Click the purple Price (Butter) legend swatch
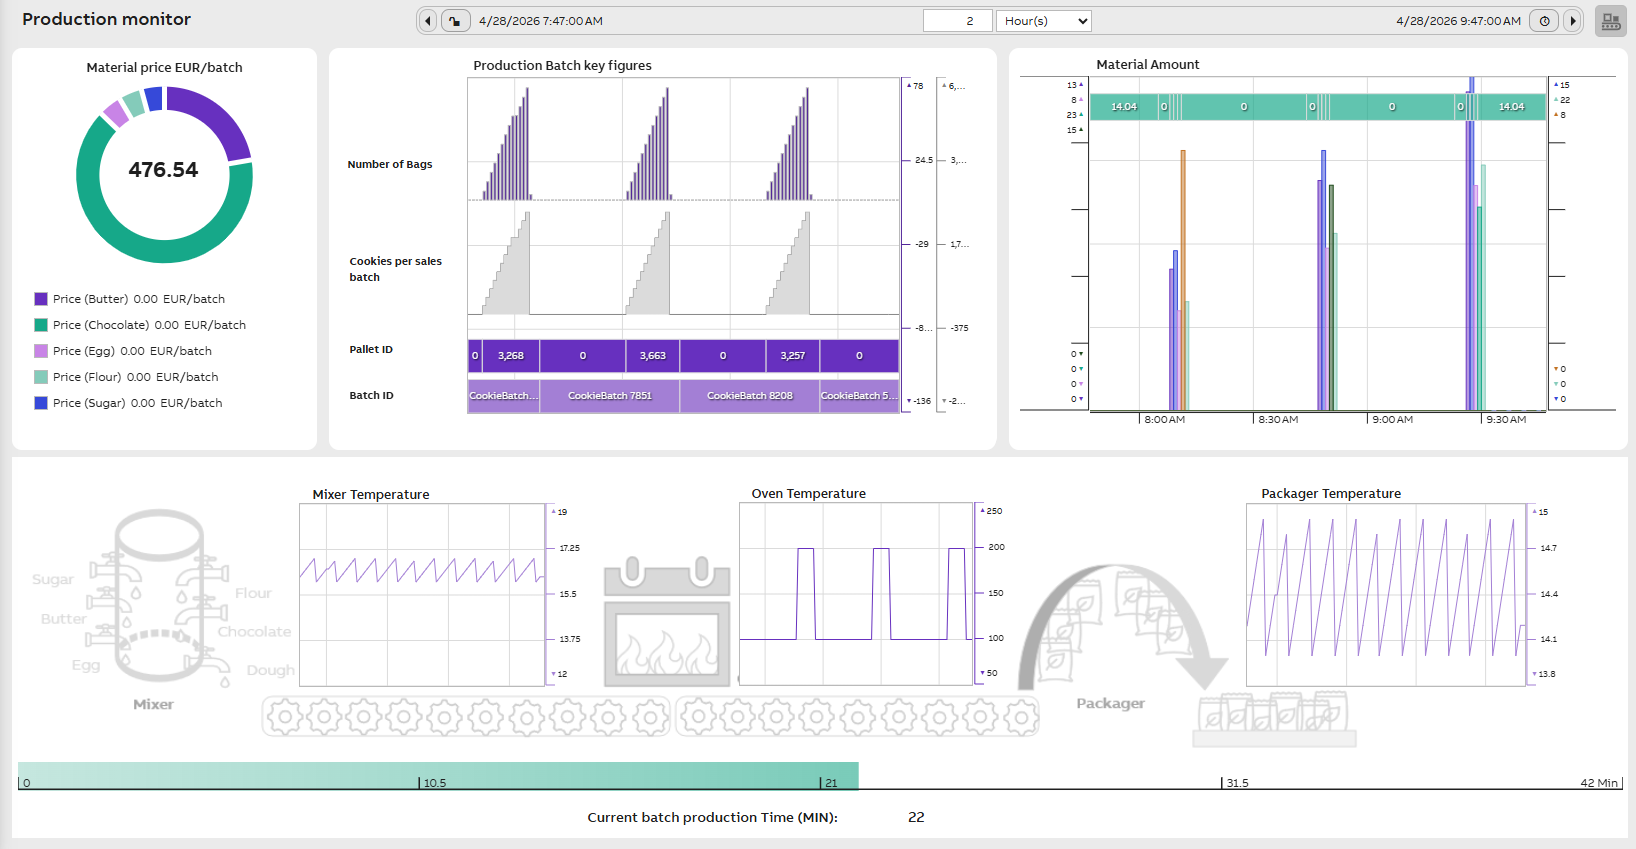This screenshot has width=1636, height=849. pyautogui.click(x=41, y=299)
